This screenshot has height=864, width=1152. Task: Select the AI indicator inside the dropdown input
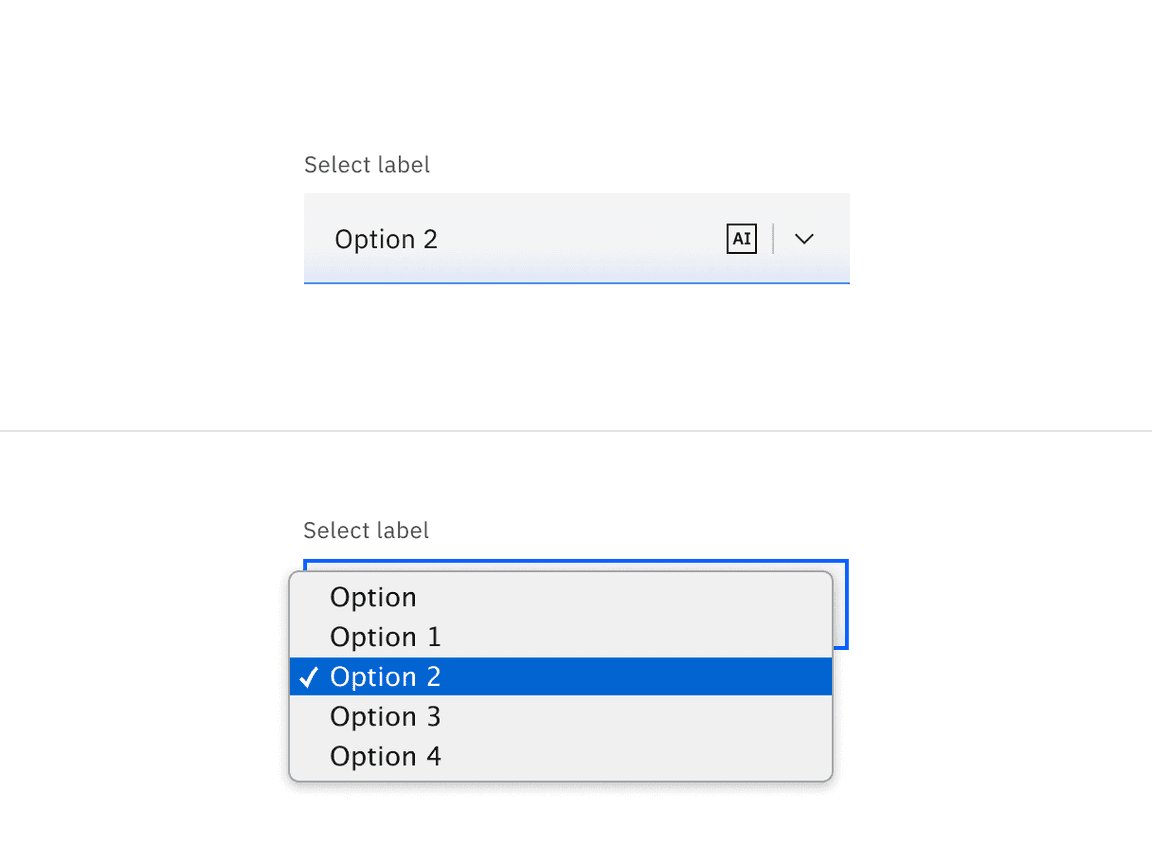point(741,239)
